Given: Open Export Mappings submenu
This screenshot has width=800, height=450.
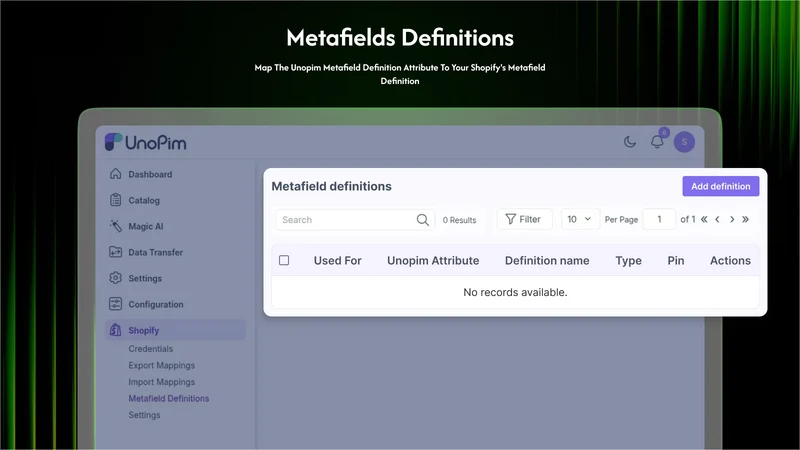Looking at the screenshot, I should (162, 365).
